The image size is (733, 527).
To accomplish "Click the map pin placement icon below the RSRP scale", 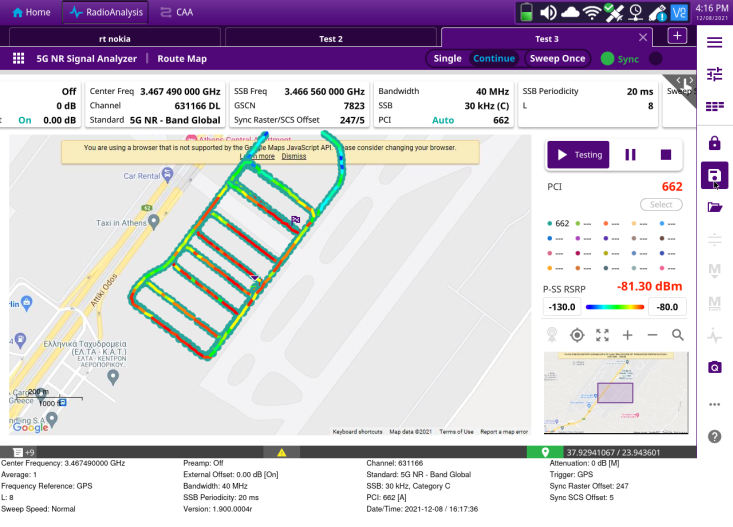I will point(552,335).
